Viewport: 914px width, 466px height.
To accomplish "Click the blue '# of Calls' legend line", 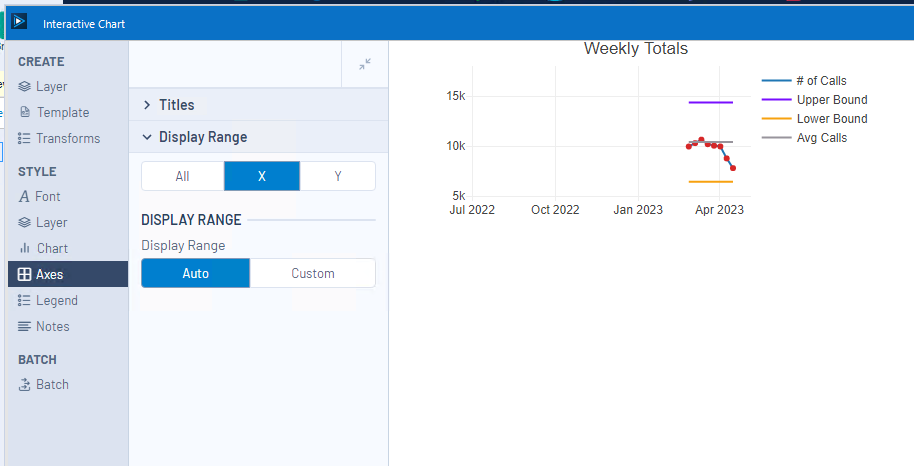I will tap(776, 80).
